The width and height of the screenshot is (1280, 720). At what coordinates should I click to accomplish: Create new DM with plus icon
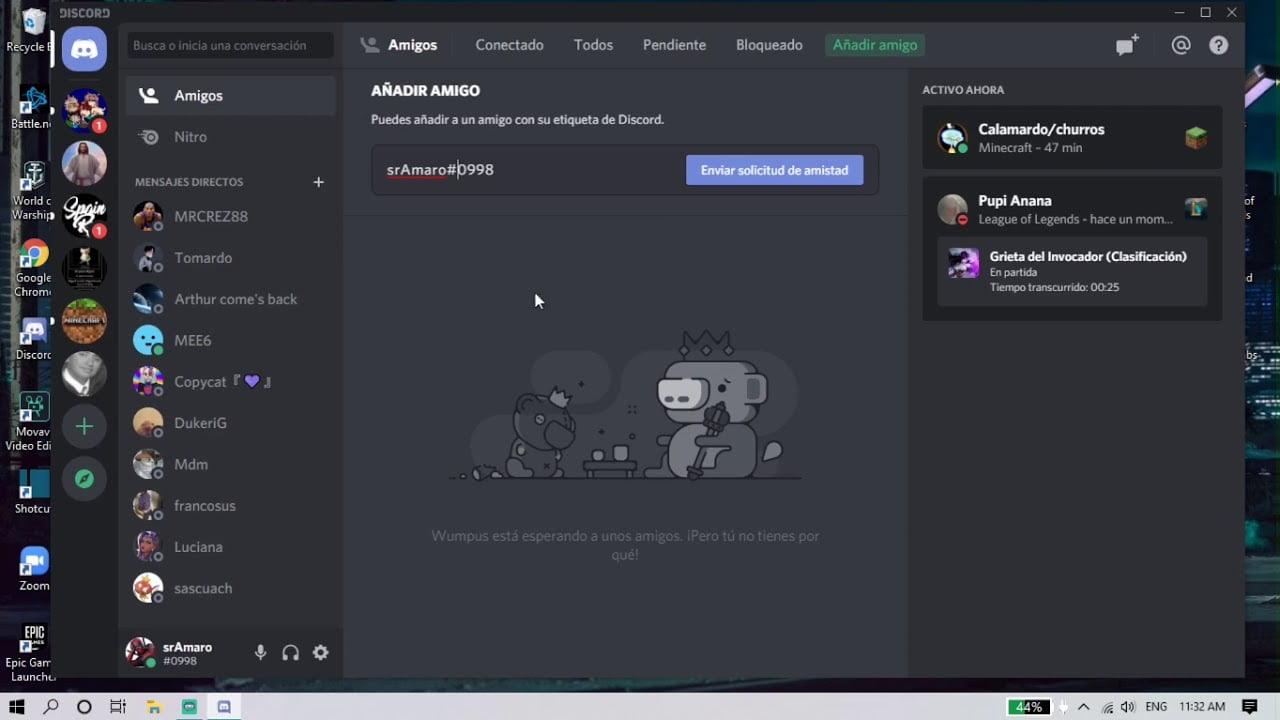(x=318, y=182)
